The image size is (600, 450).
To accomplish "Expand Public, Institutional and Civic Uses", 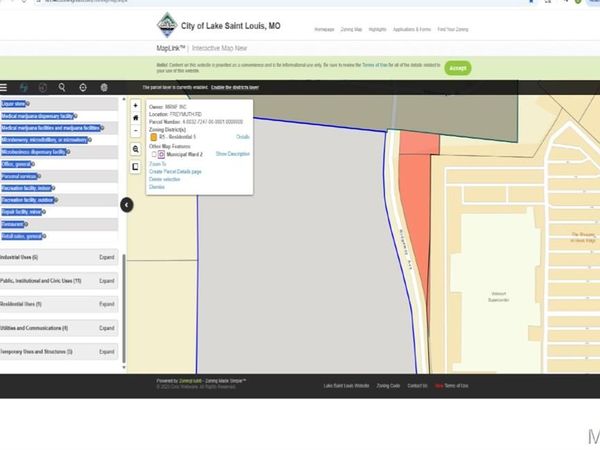I will 106,281.
